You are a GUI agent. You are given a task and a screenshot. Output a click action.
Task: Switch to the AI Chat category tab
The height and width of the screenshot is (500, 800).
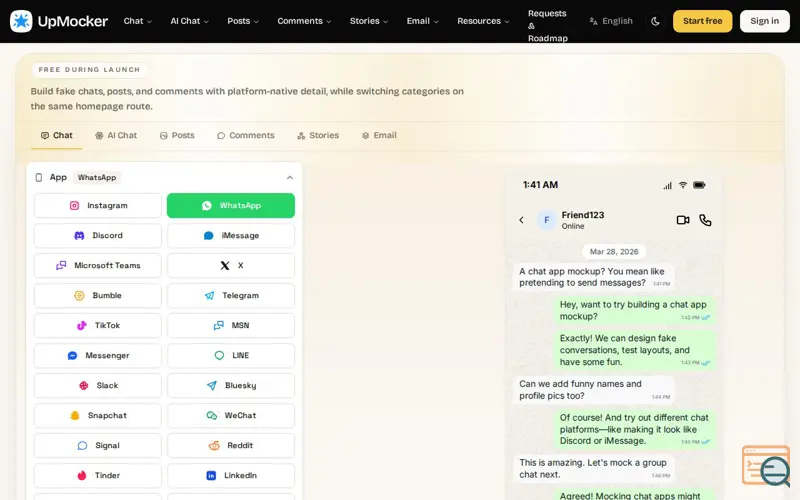pos(116,135)
